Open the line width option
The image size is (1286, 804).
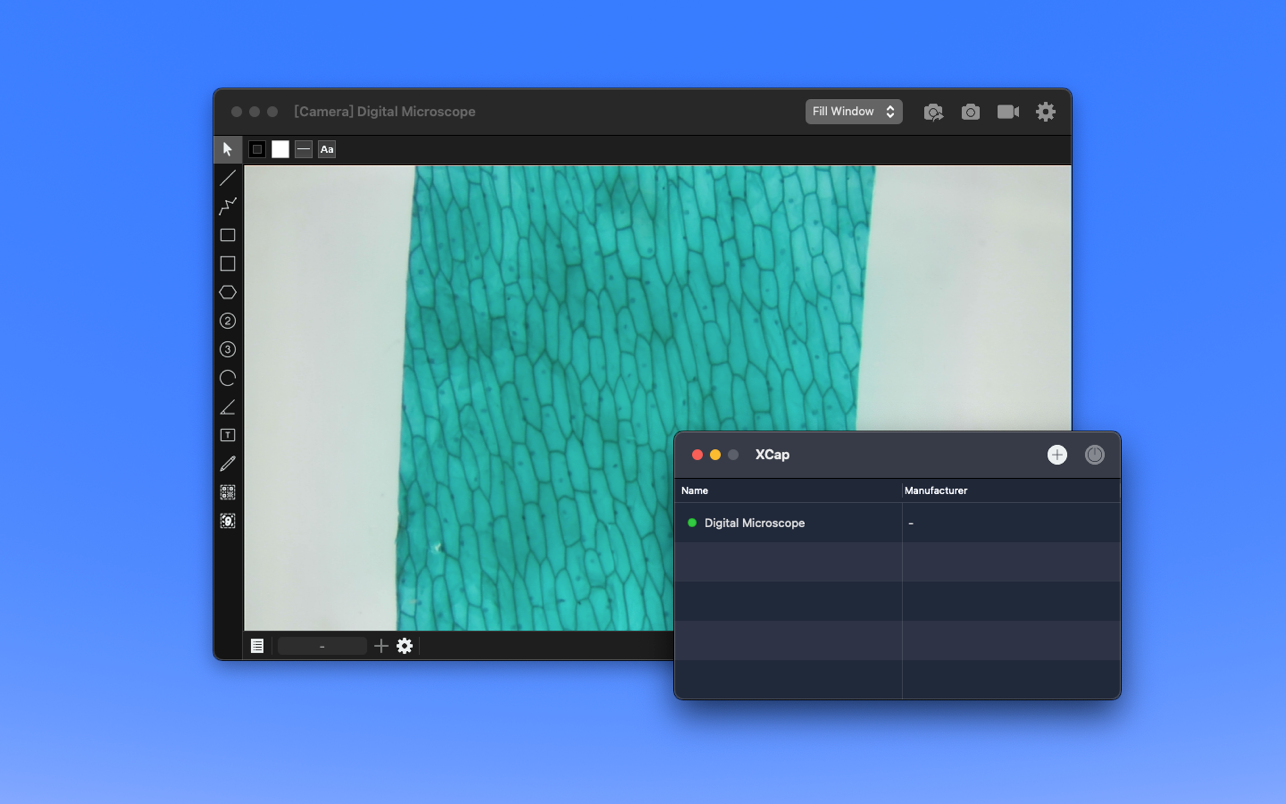coord(304,149)
